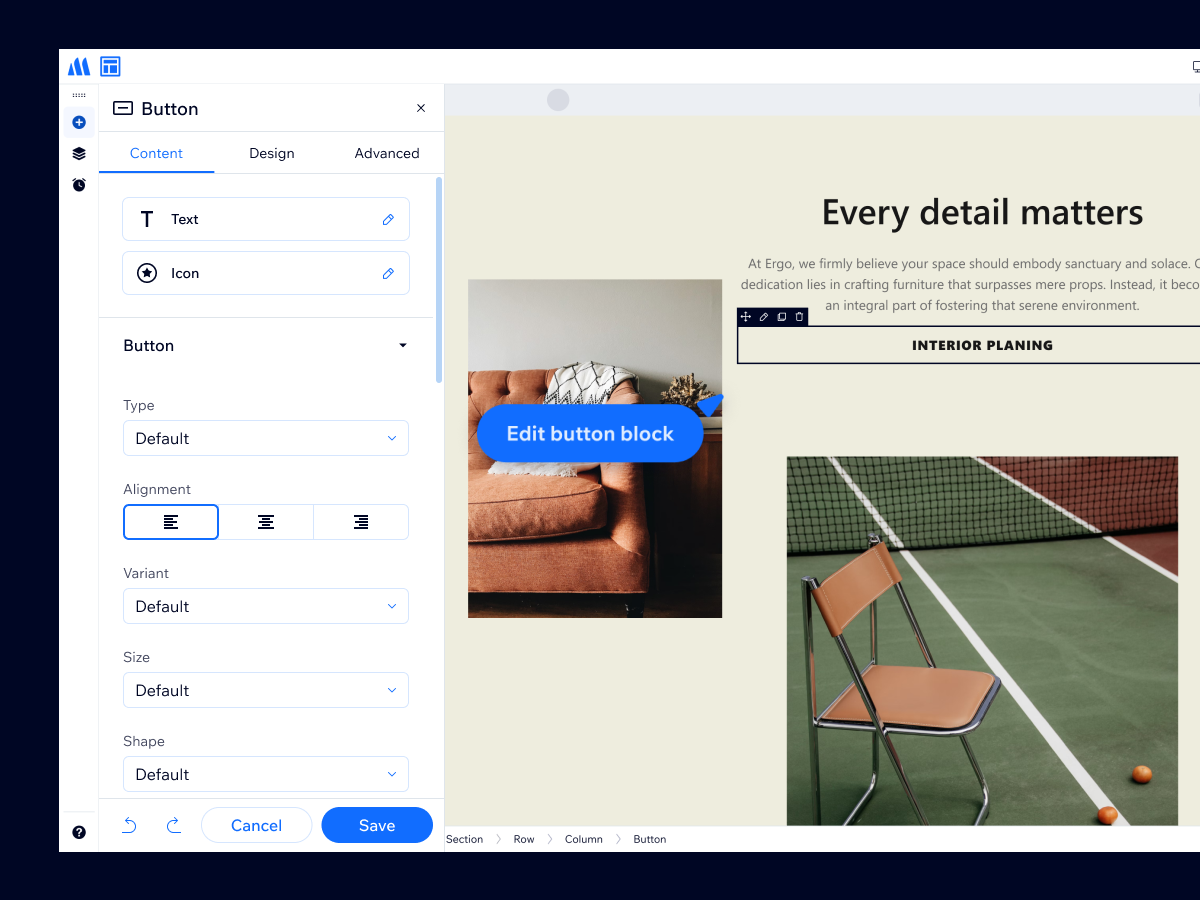Click the pencil icon next to Text
This screenshot has width=1200, height=900.
388,219
